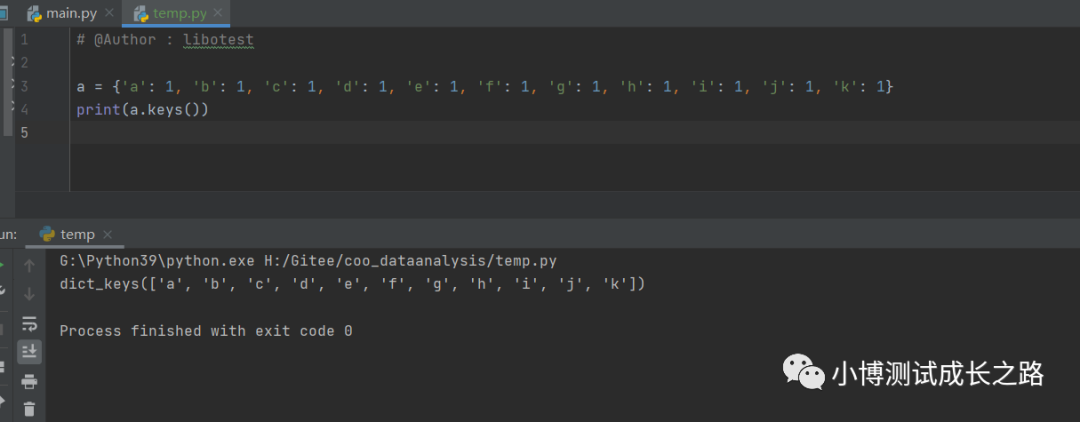Collapse the fold marker at line 3
Image resolution: width=1080 pixels, height=422 pixels.
point(12,84)
